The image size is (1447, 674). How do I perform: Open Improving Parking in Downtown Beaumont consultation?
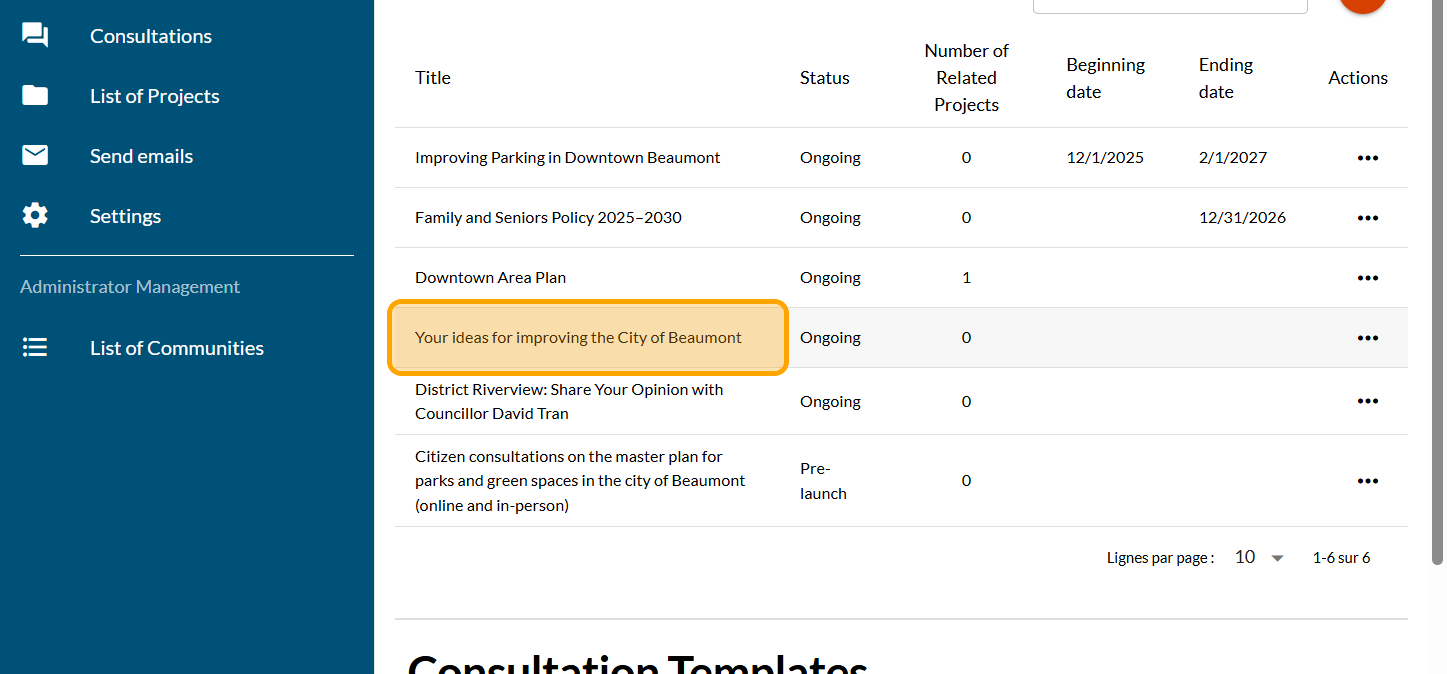click(567, 158)
